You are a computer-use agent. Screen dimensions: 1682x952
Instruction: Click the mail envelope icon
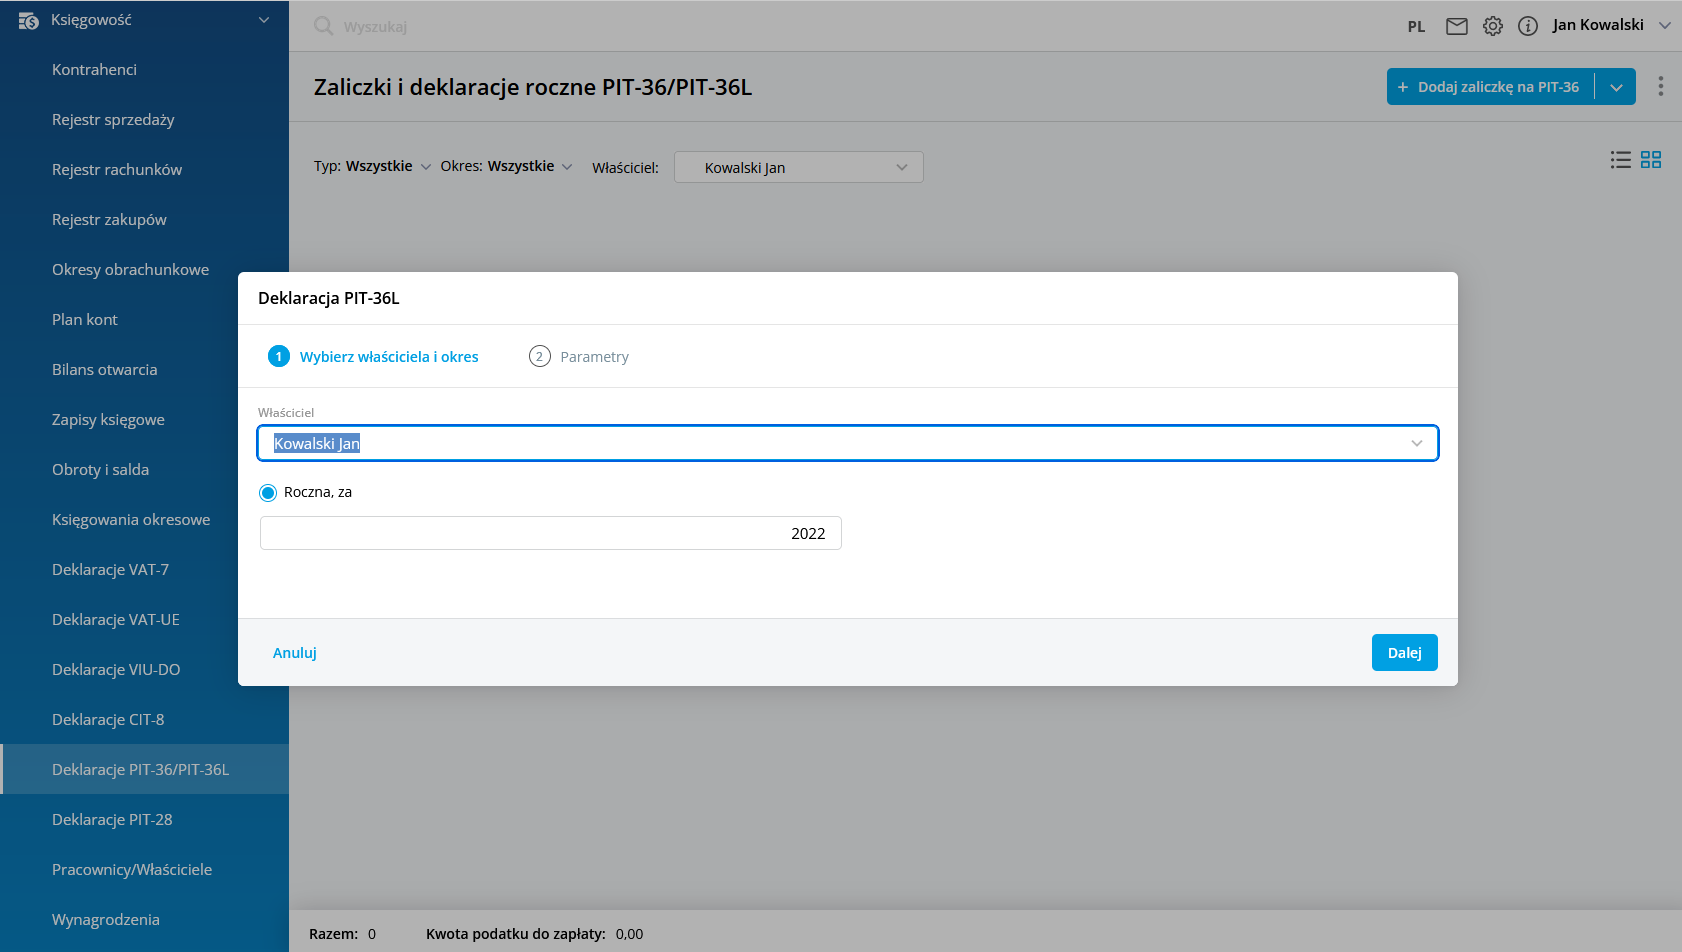pyautogui.click(x=1456, y=26)
